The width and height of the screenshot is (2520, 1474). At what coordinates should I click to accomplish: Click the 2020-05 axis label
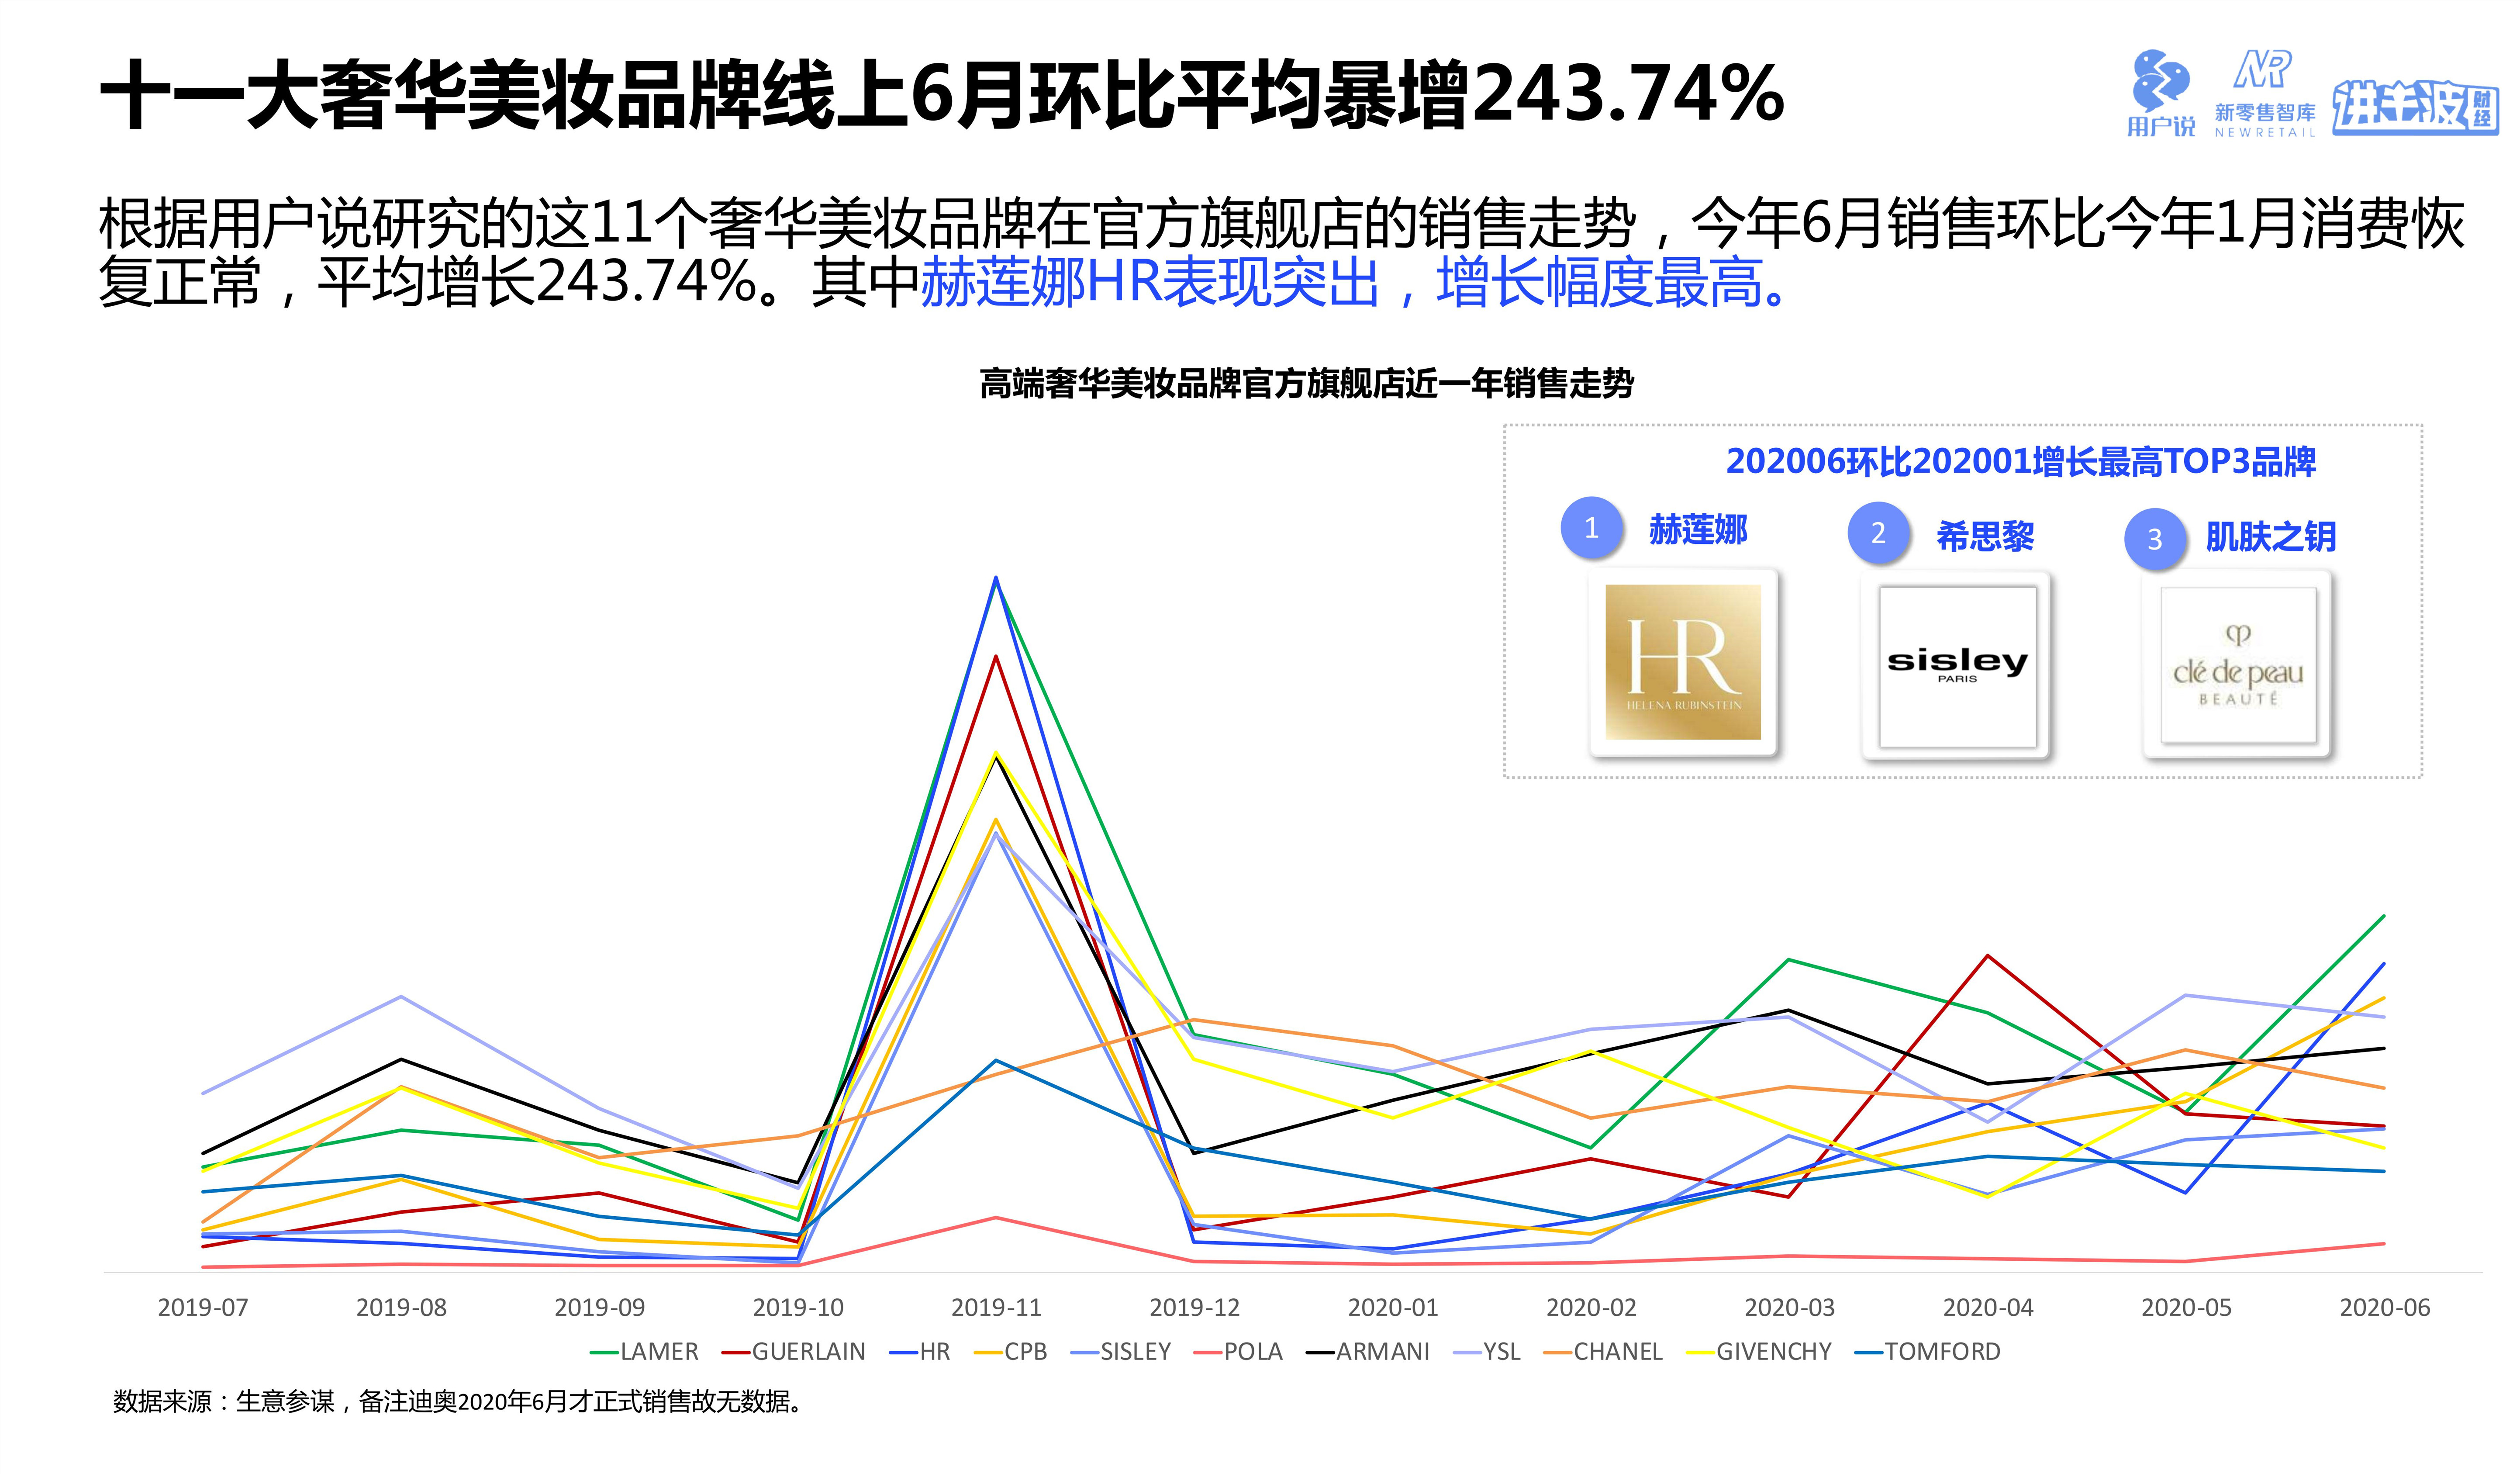[2186, 1307]
